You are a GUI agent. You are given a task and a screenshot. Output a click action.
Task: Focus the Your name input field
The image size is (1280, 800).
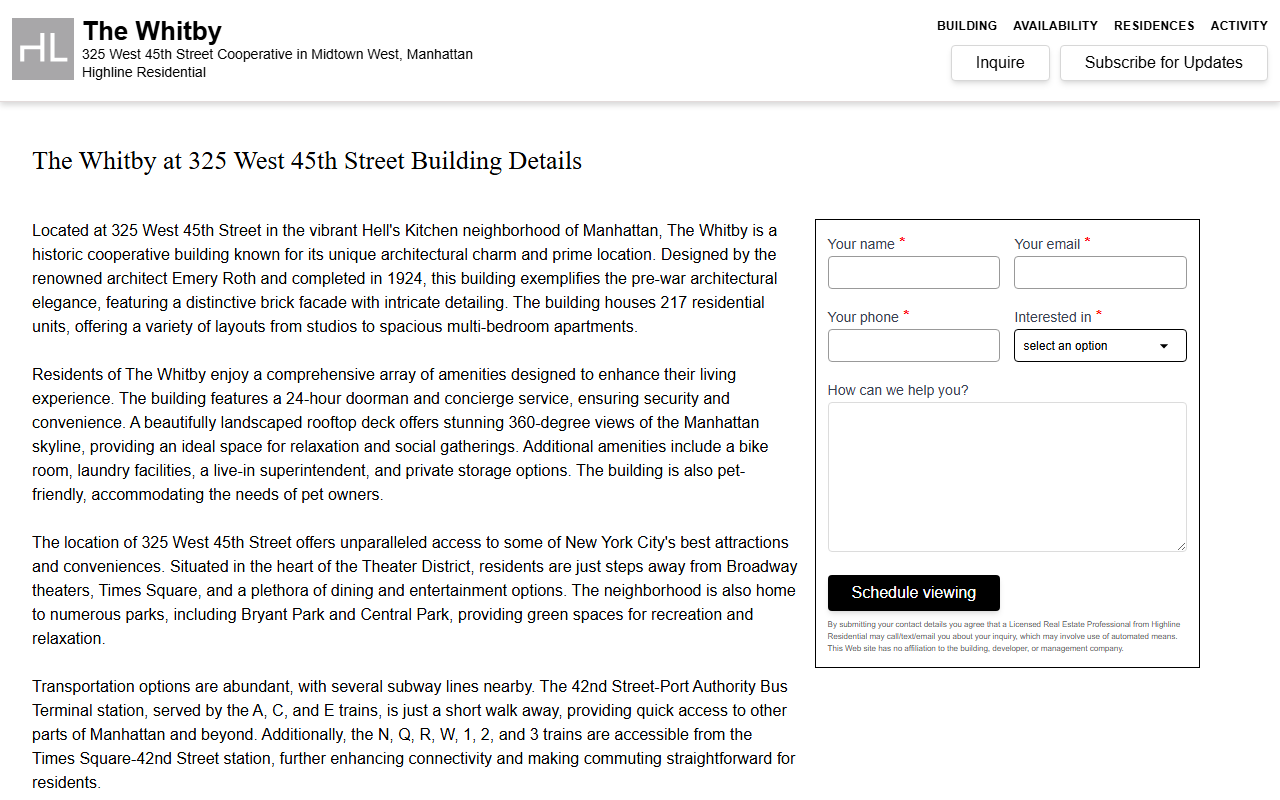pyautogui.click(x=914, y=273)
